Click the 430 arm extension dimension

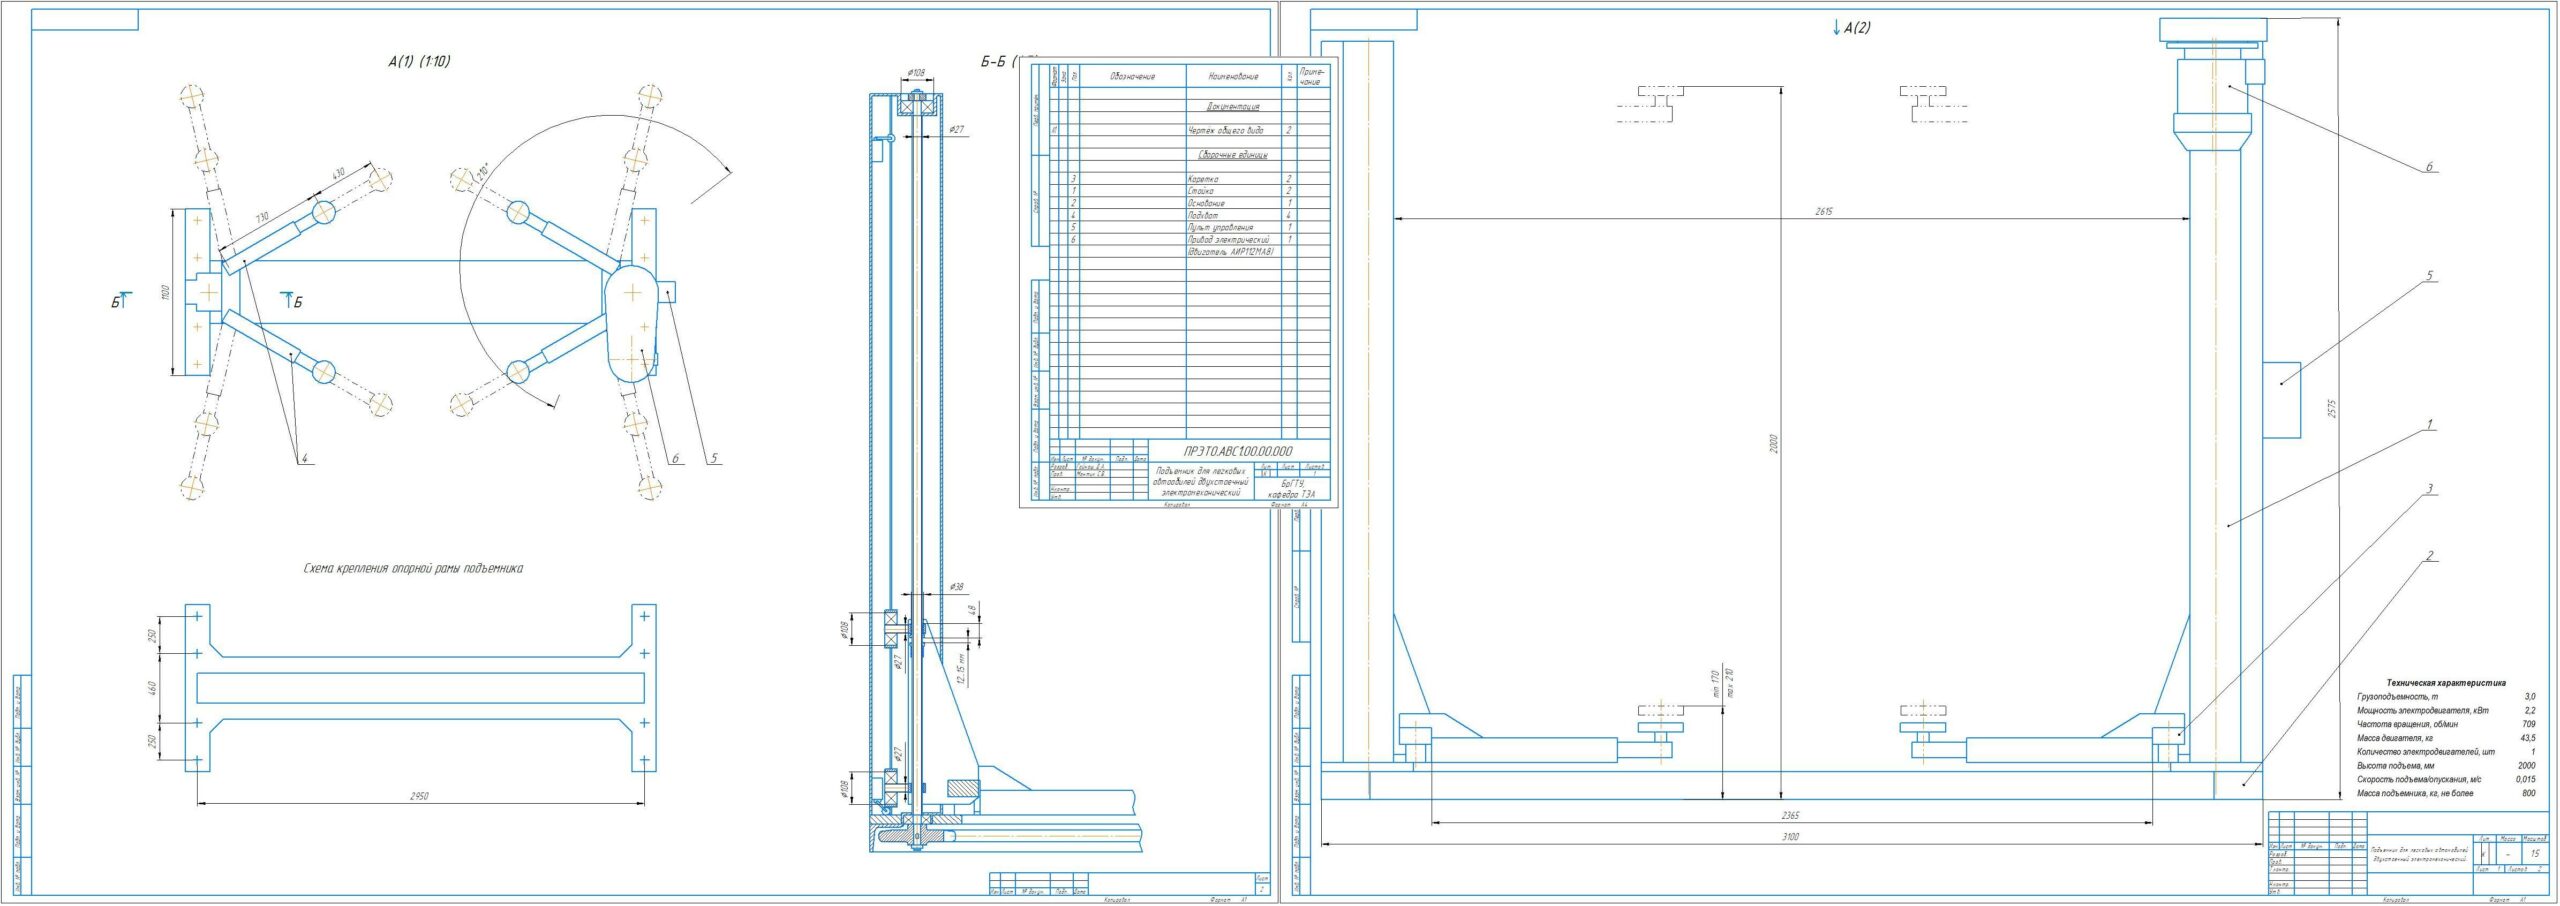point(338,173)
